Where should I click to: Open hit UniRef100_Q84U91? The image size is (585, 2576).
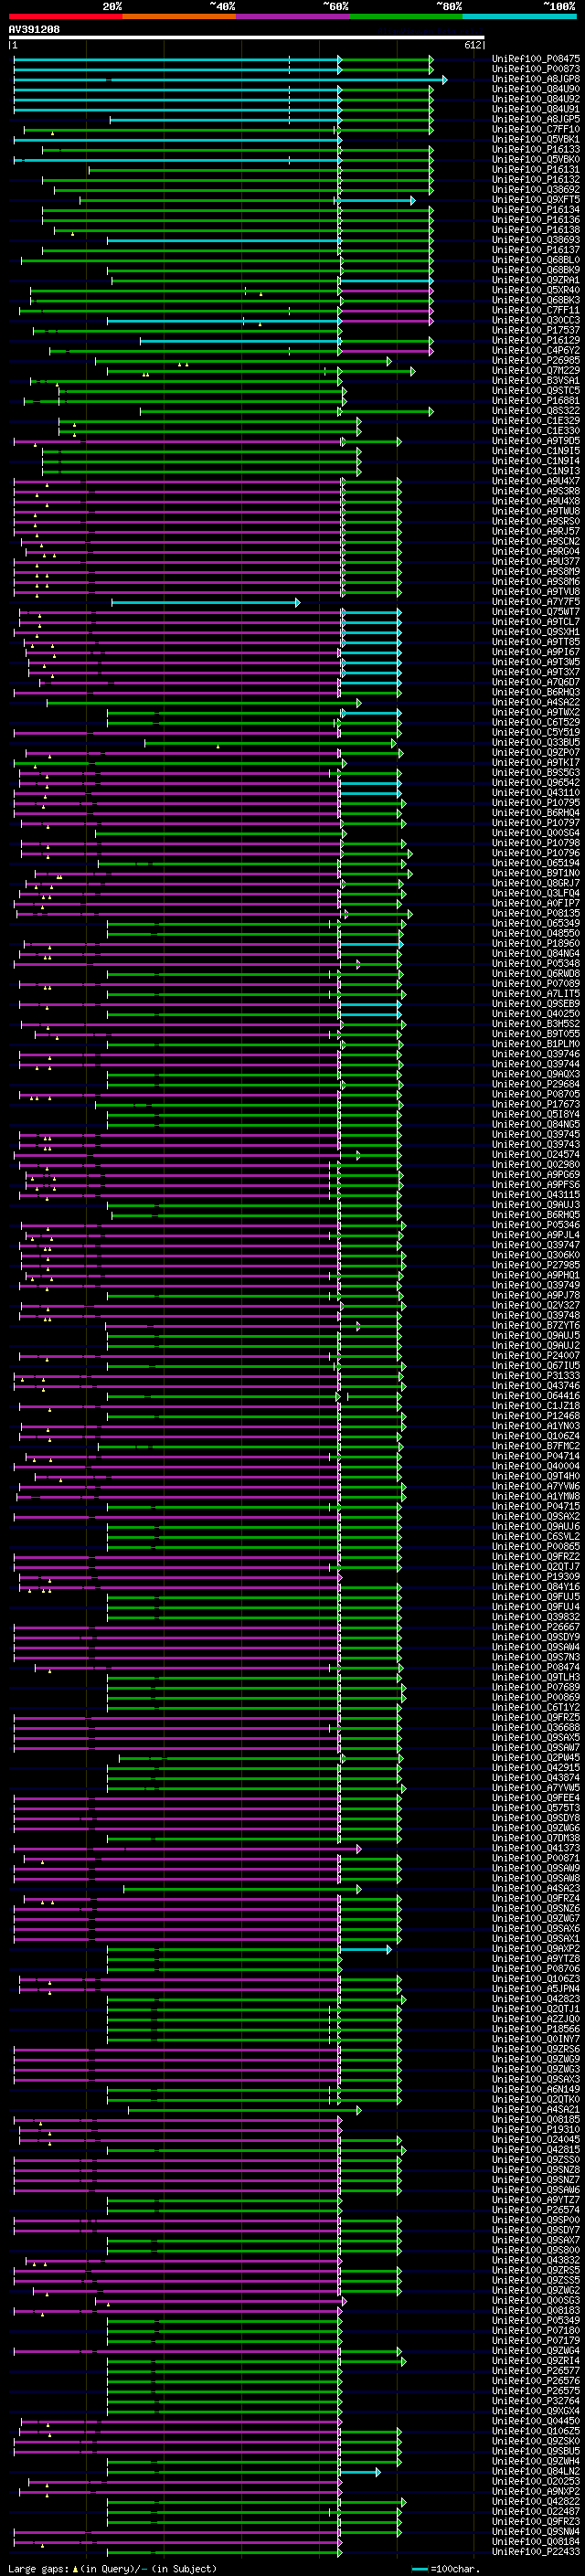(536, 109)
